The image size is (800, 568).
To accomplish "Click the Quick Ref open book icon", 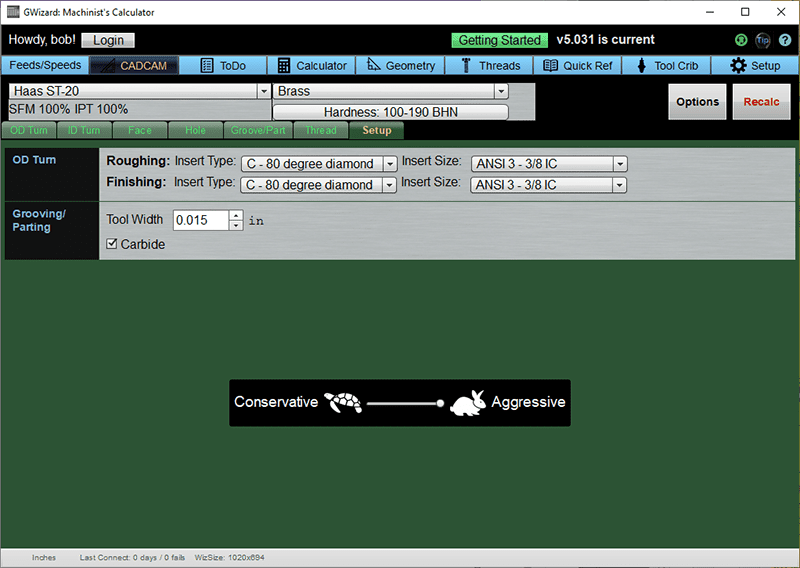I will [x=550, y=65].
